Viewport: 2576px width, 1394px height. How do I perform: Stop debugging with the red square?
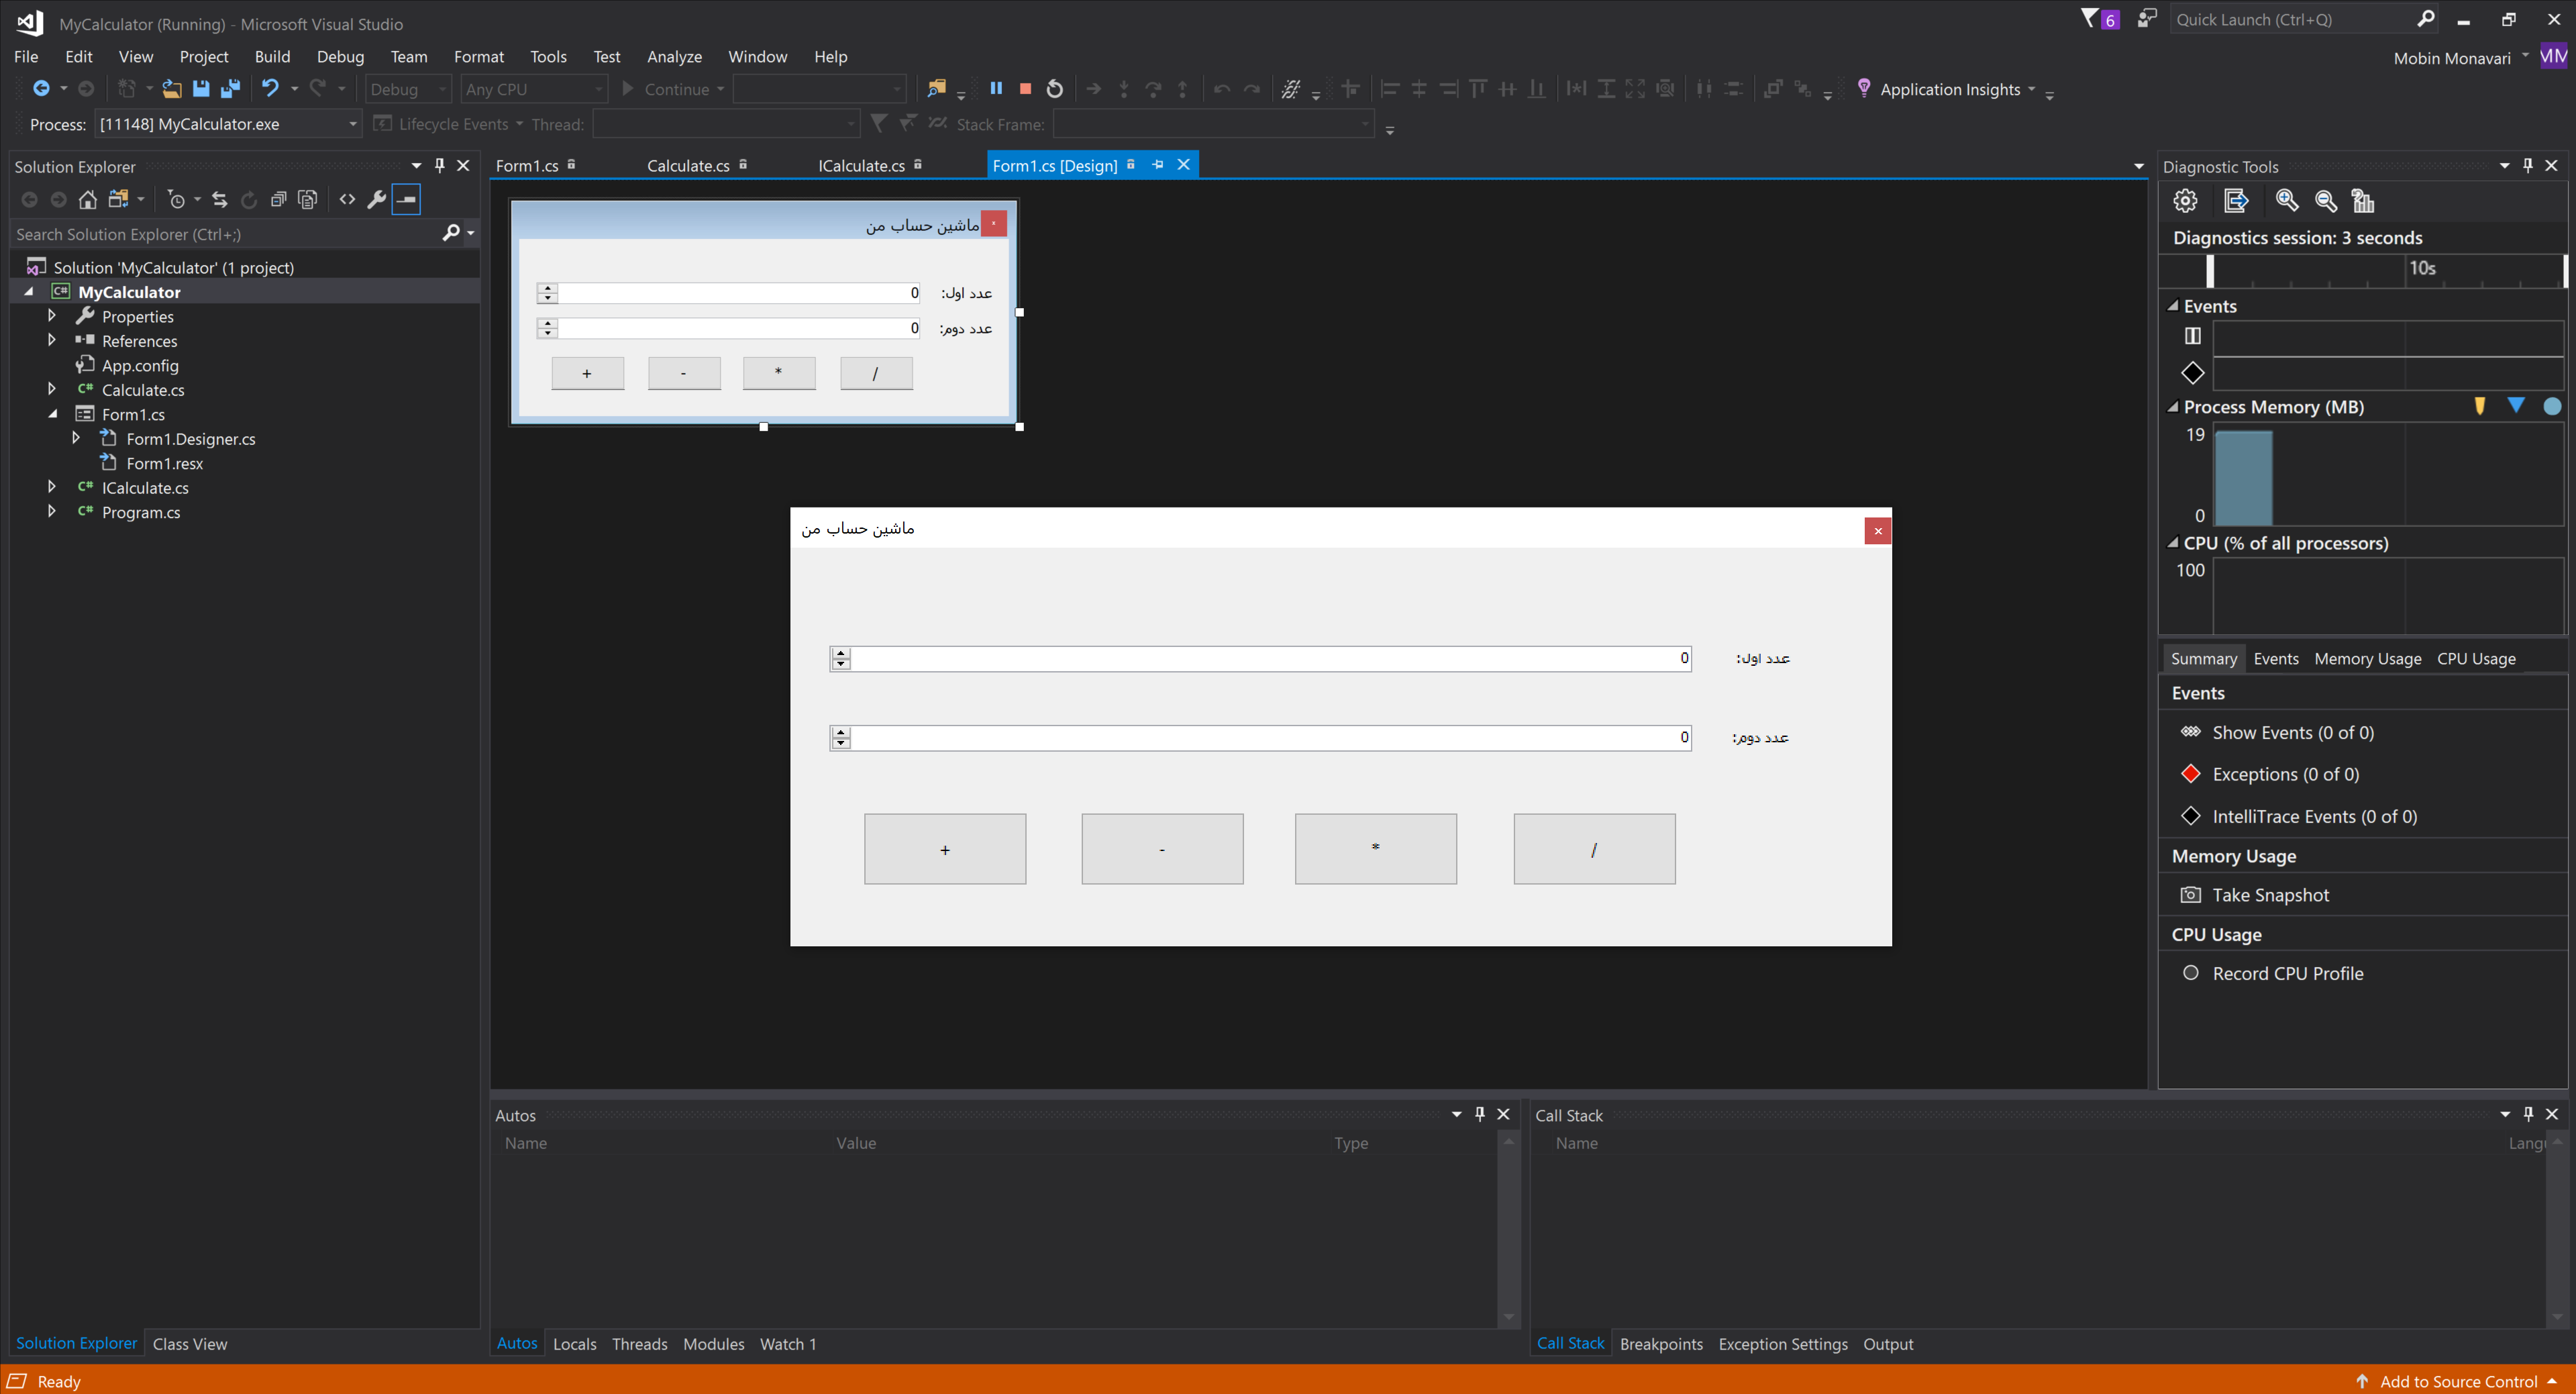point(1025,89)
